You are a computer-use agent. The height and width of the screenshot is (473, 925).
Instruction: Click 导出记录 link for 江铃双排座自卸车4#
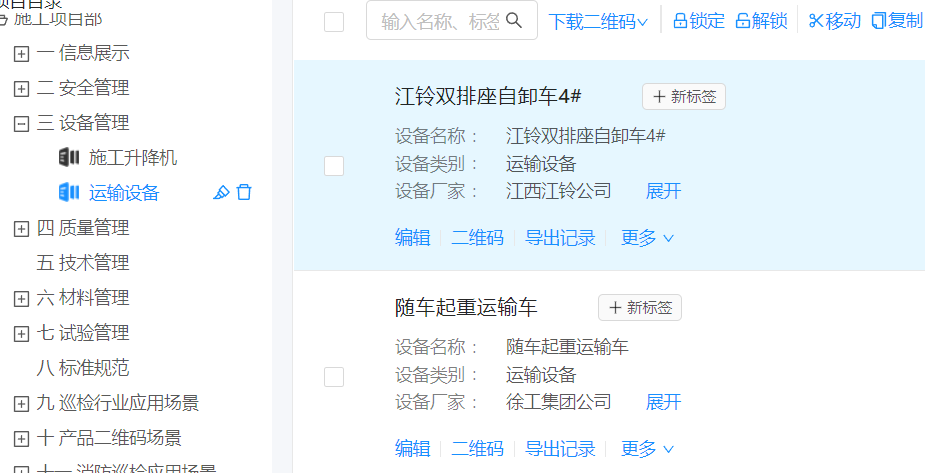[560, 238]
